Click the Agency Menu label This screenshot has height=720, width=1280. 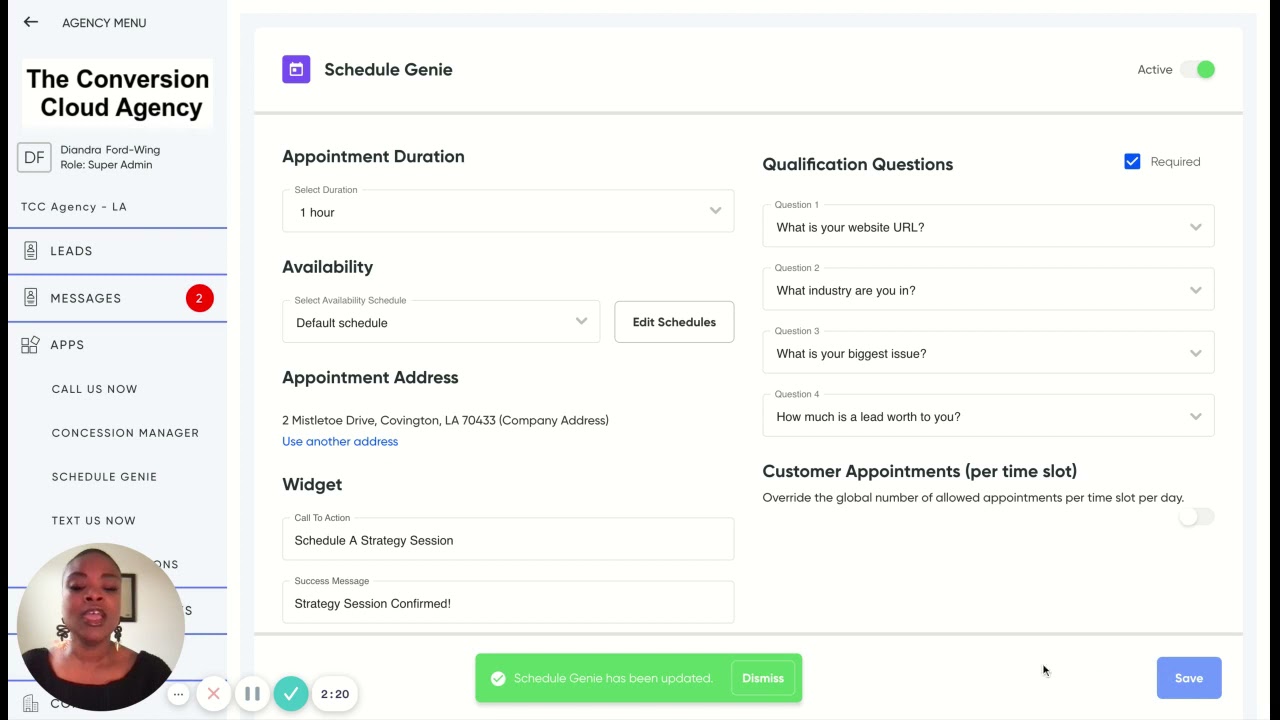[104, 22]
